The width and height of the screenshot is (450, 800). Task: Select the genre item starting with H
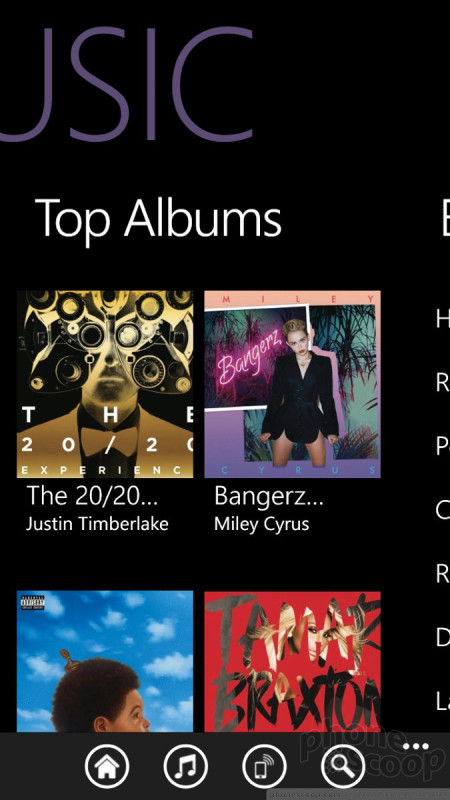click(x=442, y=318)
